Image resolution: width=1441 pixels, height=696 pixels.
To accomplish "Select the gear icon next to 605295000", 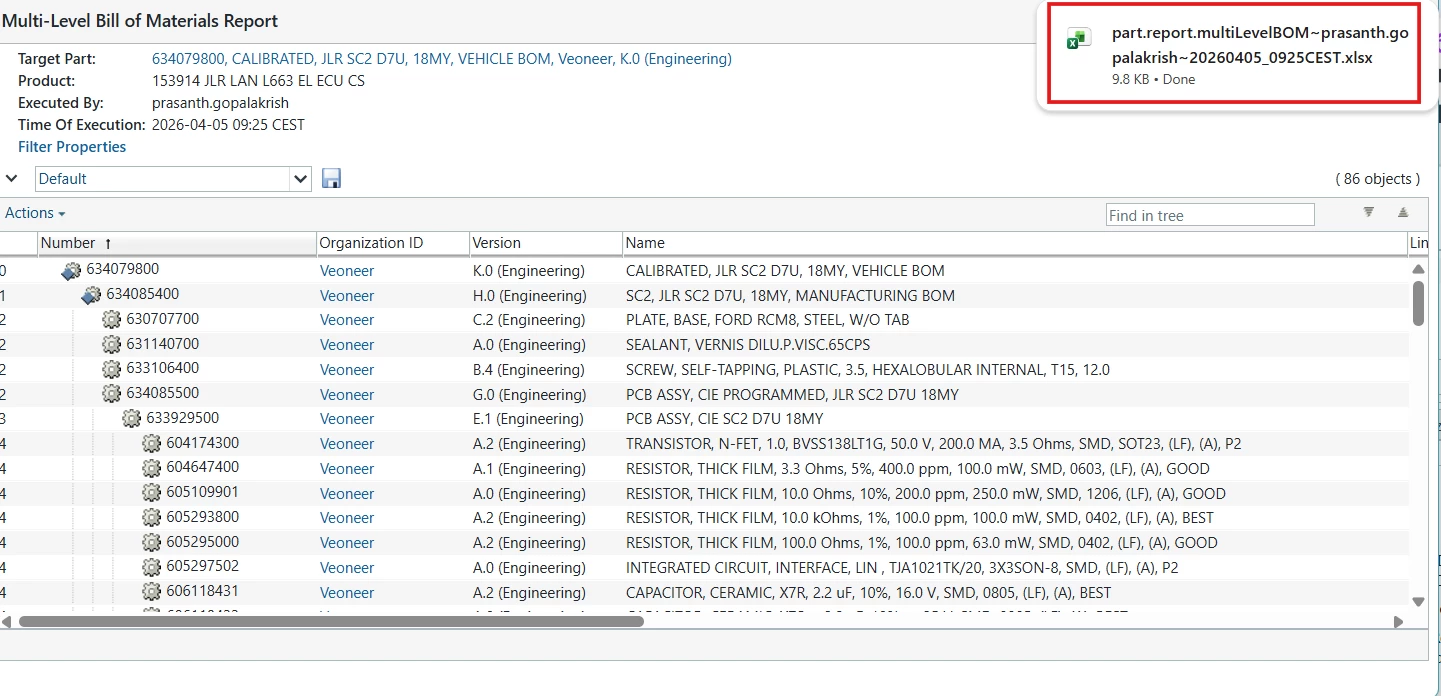I will [151, 542].
